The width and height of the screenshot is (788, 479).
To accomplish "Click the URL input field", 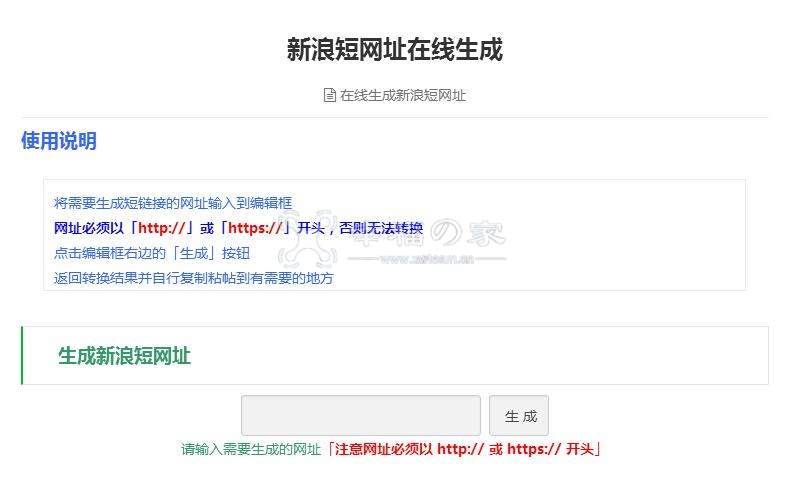I will (361, 415).
